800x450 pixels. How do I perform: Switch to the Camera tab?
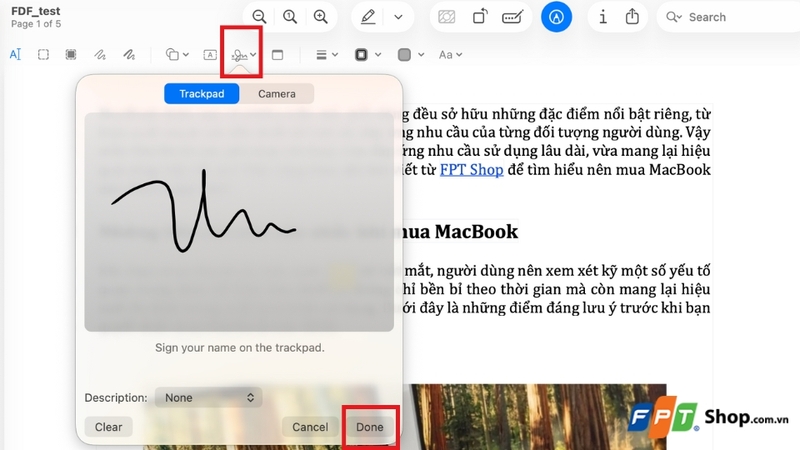tap(277, 94)
